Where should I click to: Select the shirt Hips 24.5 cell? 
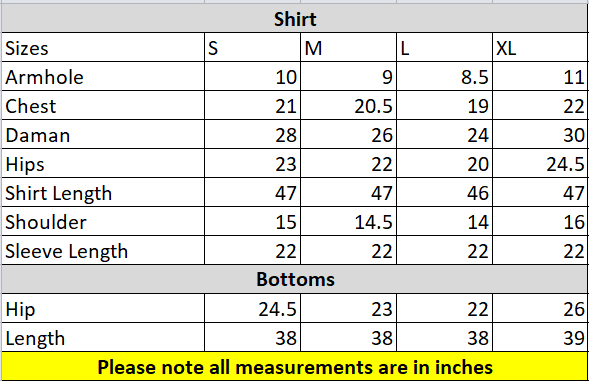540,163
